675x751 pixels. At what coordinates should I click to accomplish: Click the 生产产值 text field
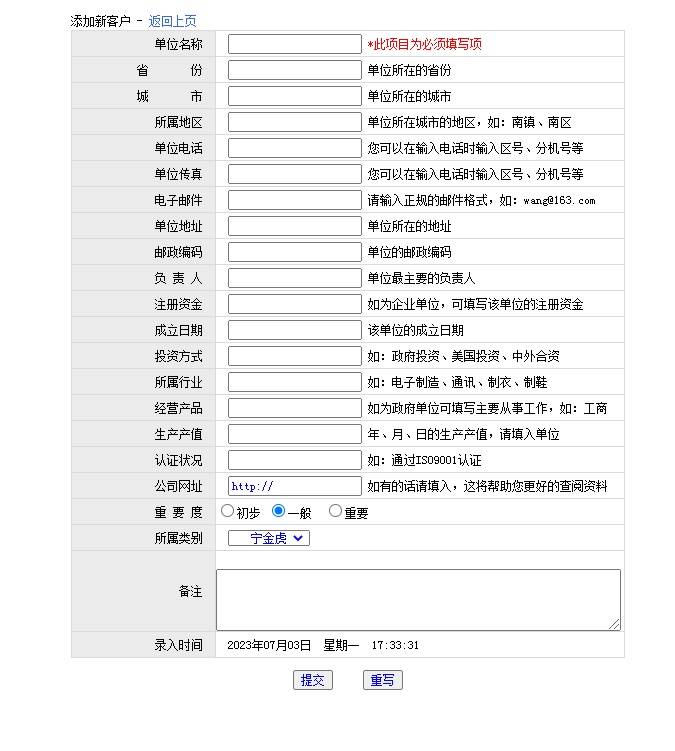(x=295, y=434)
